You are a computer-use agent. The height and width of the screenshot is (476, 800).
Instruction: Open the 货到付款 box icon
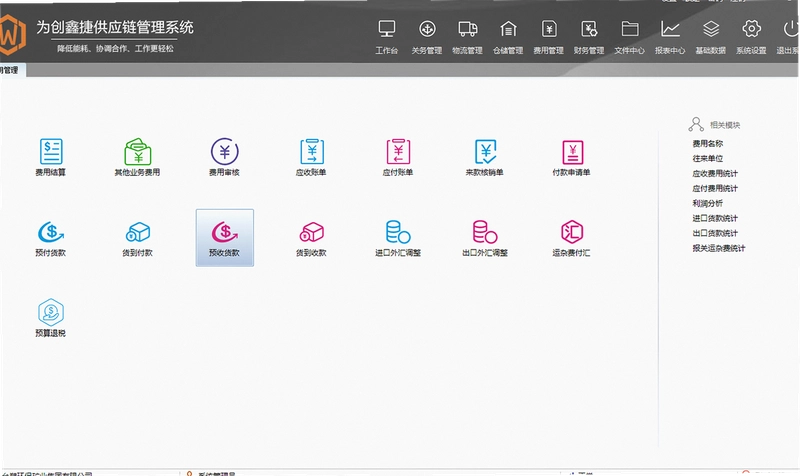(x=137, y=232)
